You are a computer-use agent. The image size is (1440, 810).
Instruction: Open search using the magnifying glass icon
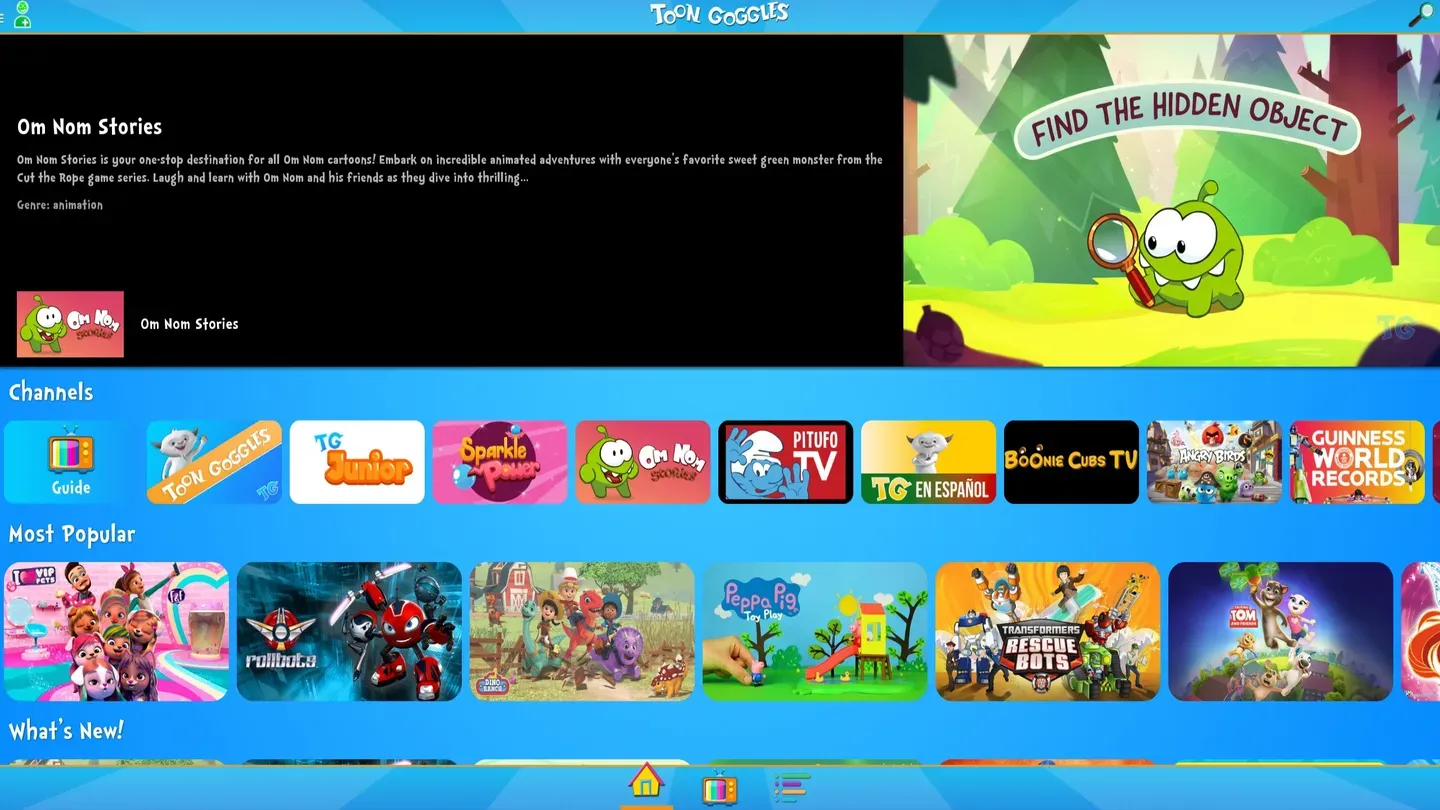click(x=1421, y=14)
